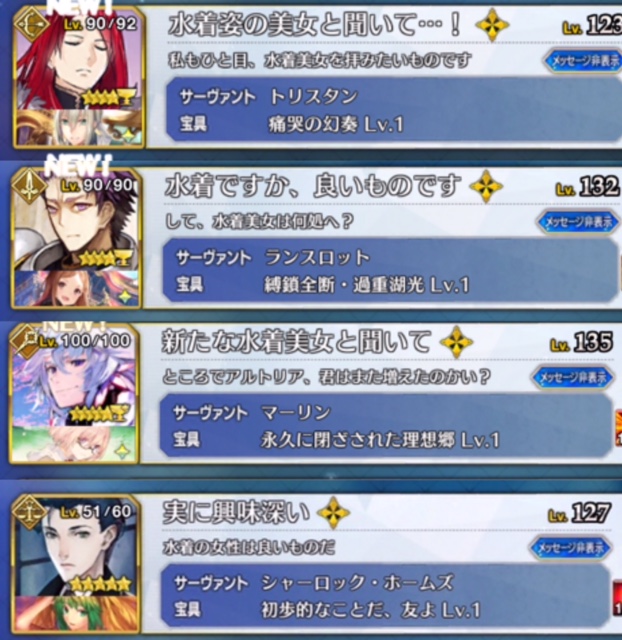Click Merlin's Caster class icon
This screenshot has height=640, width=622.
(x=26, y=341)
